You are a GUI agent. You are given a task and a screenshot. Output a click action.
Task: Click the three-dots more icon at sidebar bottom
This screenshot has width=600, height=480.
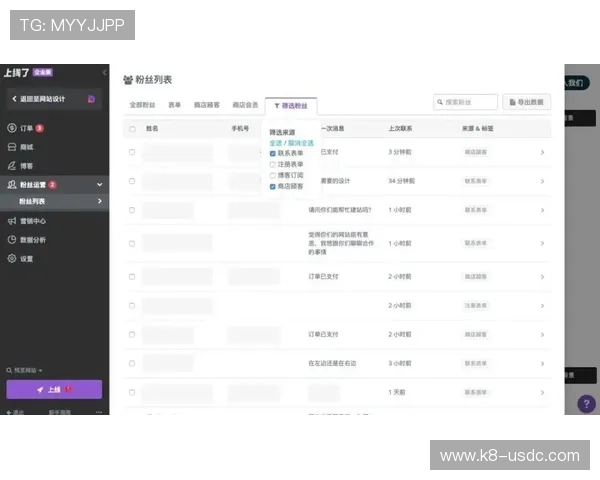(x=99, y=412)
